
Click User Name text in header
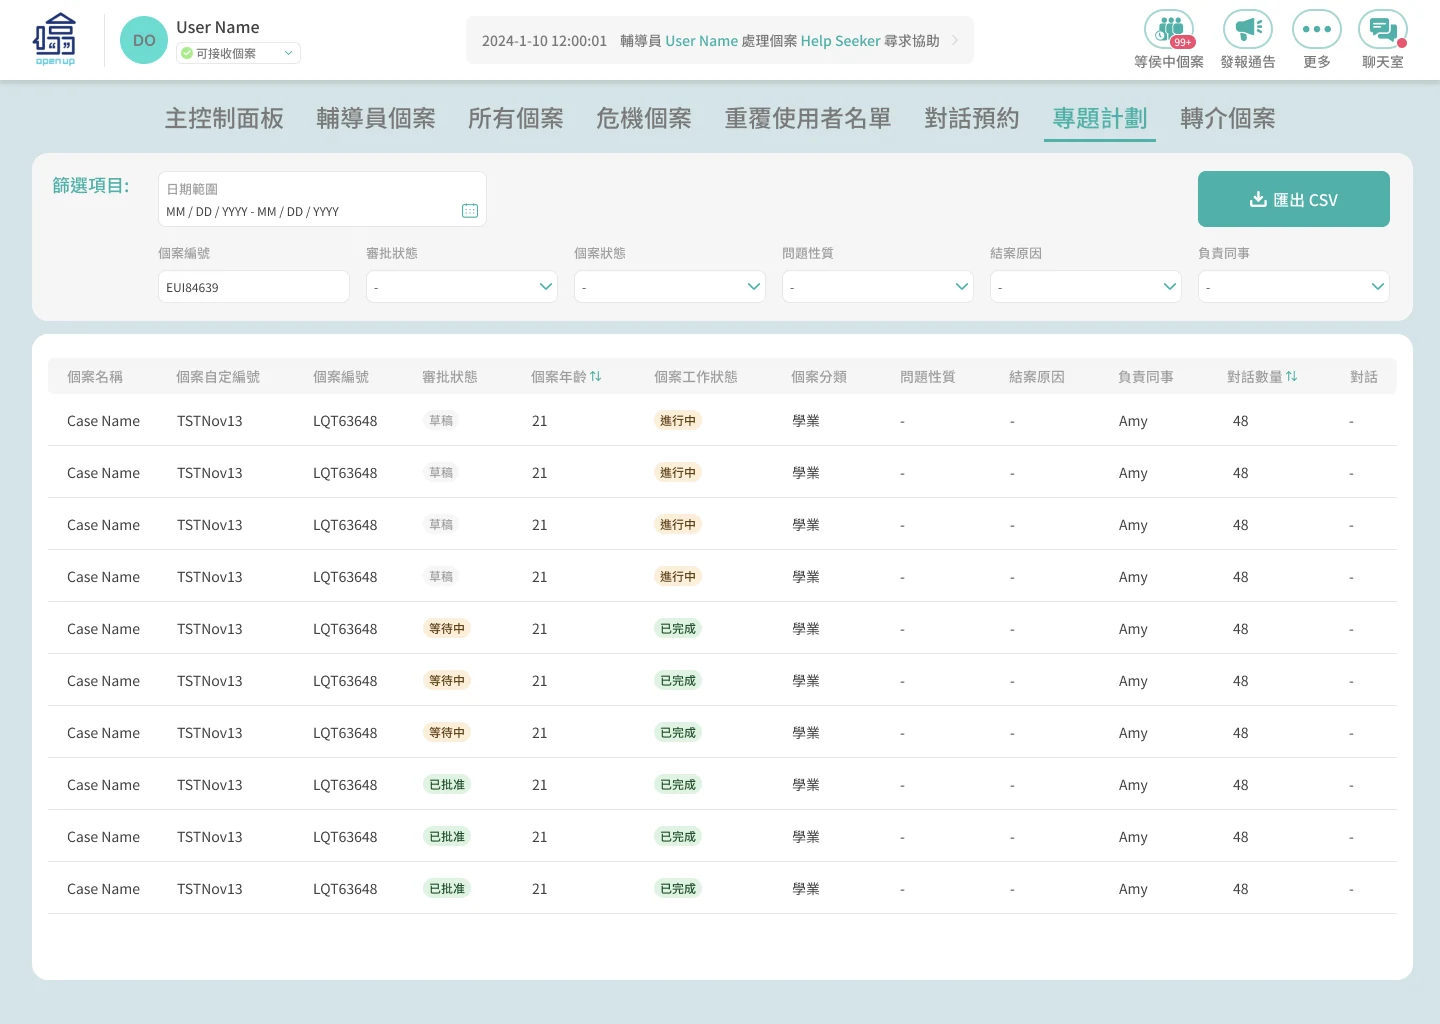click(x=218, y=27)
